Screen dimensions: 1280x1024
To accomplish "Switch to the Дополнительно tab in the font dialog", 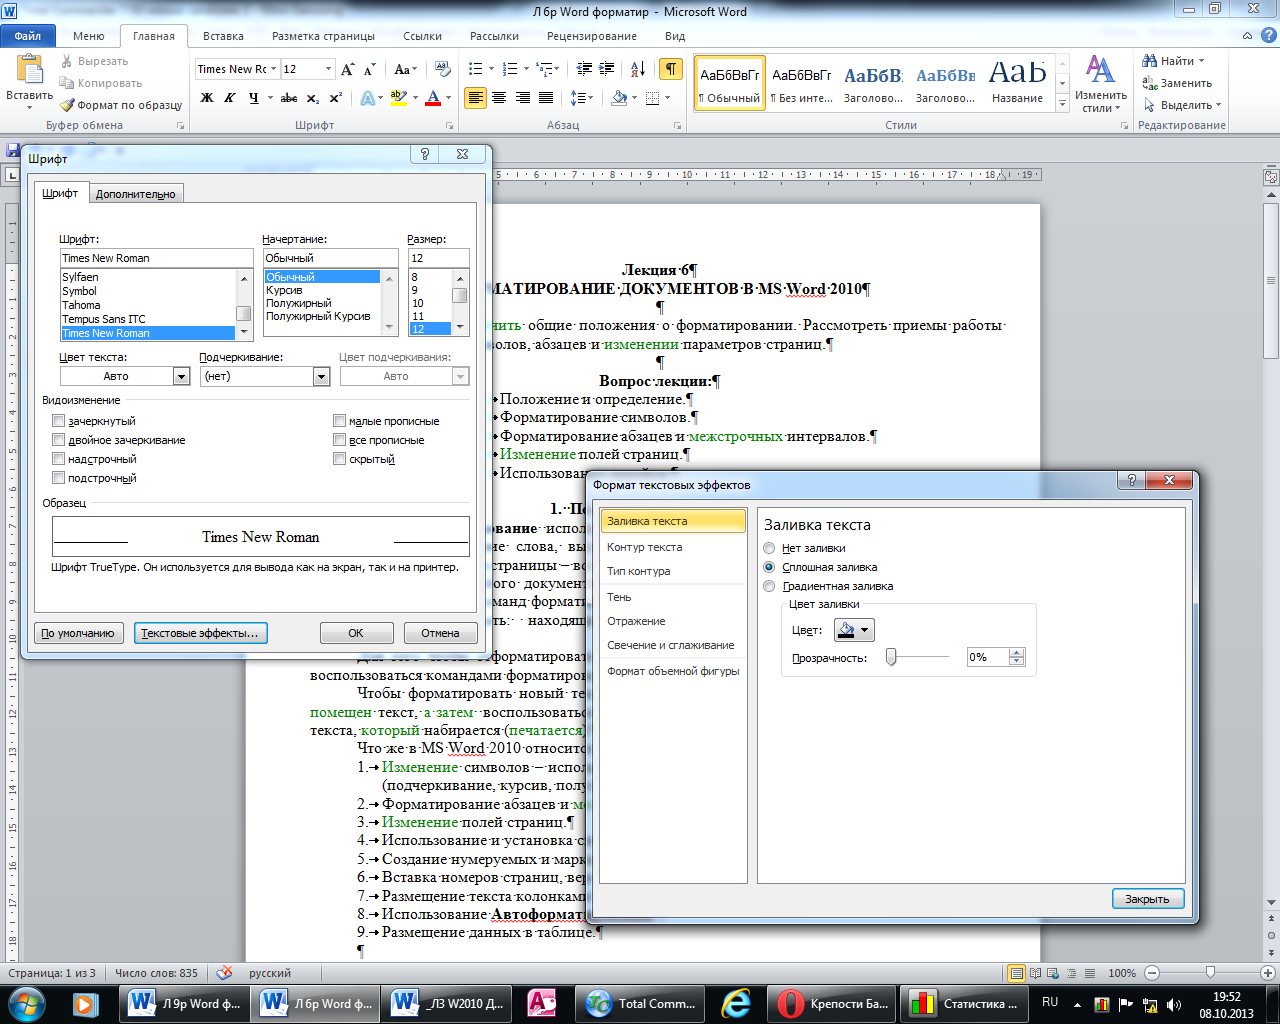I will point(136,194).
